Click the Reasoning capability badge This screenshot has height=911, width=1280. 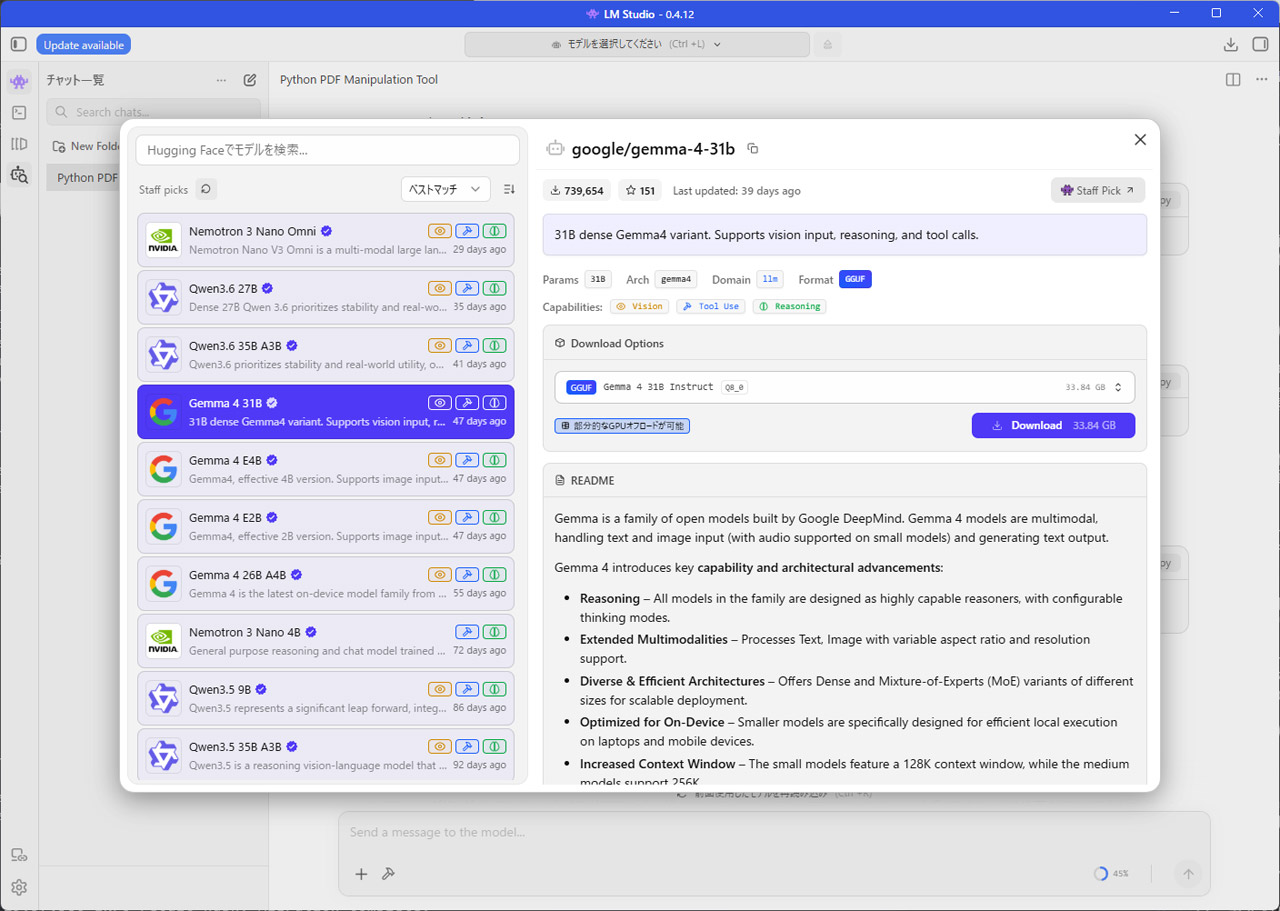click(x=790, y=306)
